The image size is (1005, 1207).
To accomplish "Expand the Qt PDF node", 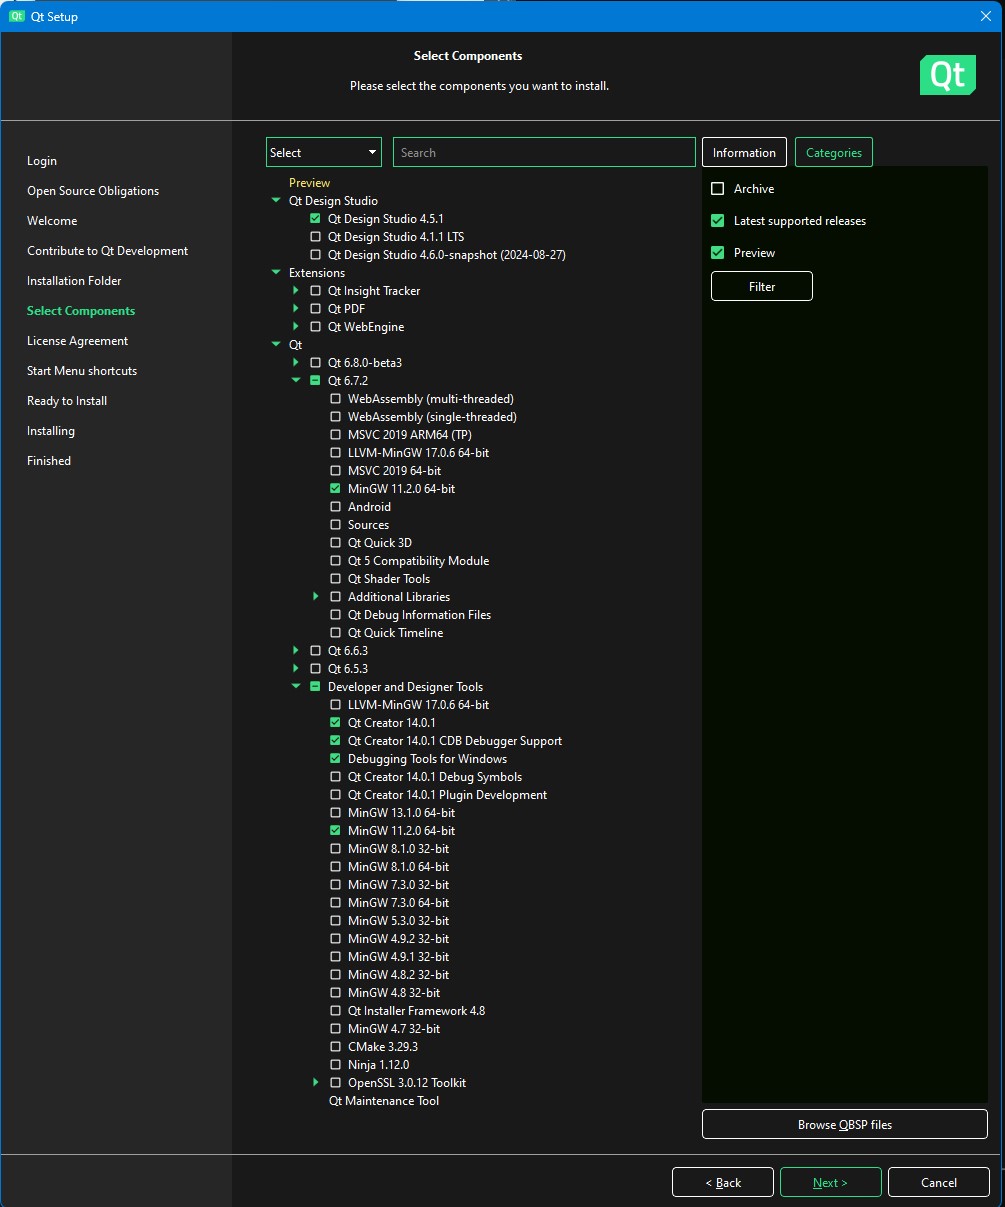I will coord(296,309).
